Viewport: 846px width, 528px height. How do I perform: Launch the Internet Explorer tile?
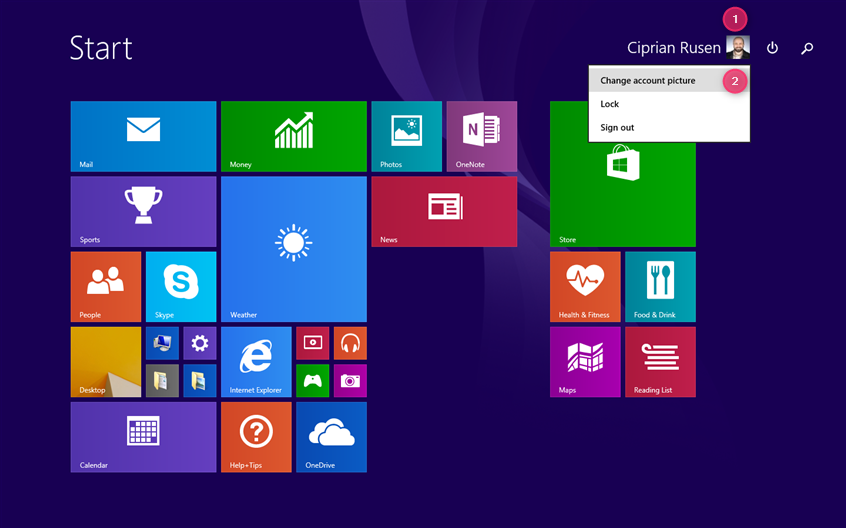[x=256, y=362]
